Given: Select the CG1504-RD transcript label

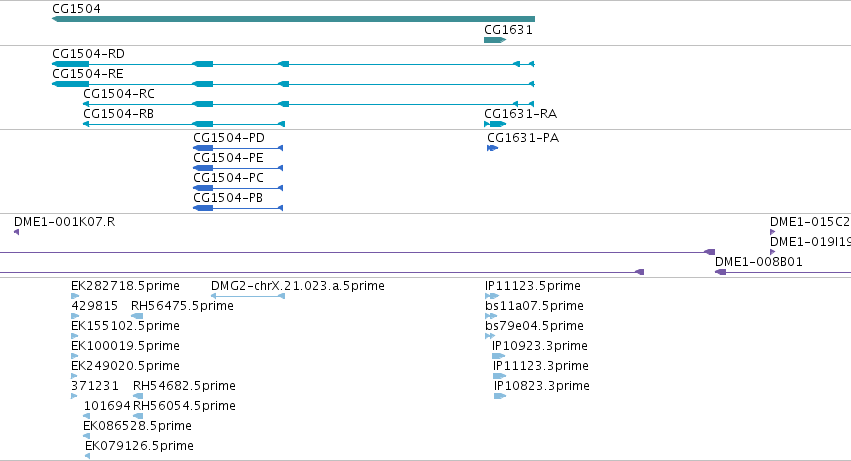Looking at the screenshot, I should [x=88, y=54].
